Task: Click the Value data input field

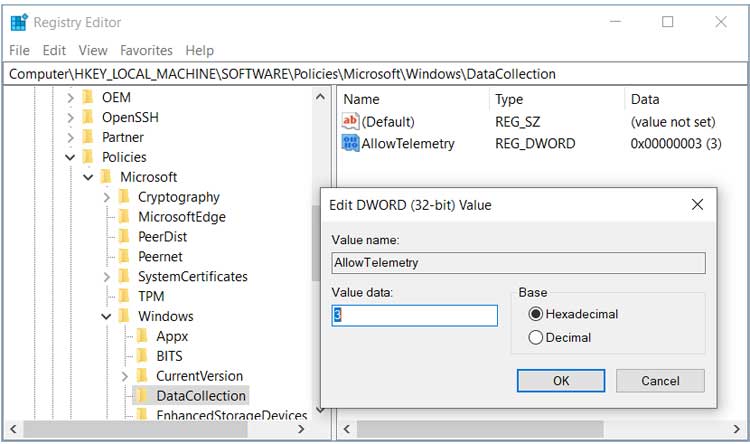Action: click(414, 315)
